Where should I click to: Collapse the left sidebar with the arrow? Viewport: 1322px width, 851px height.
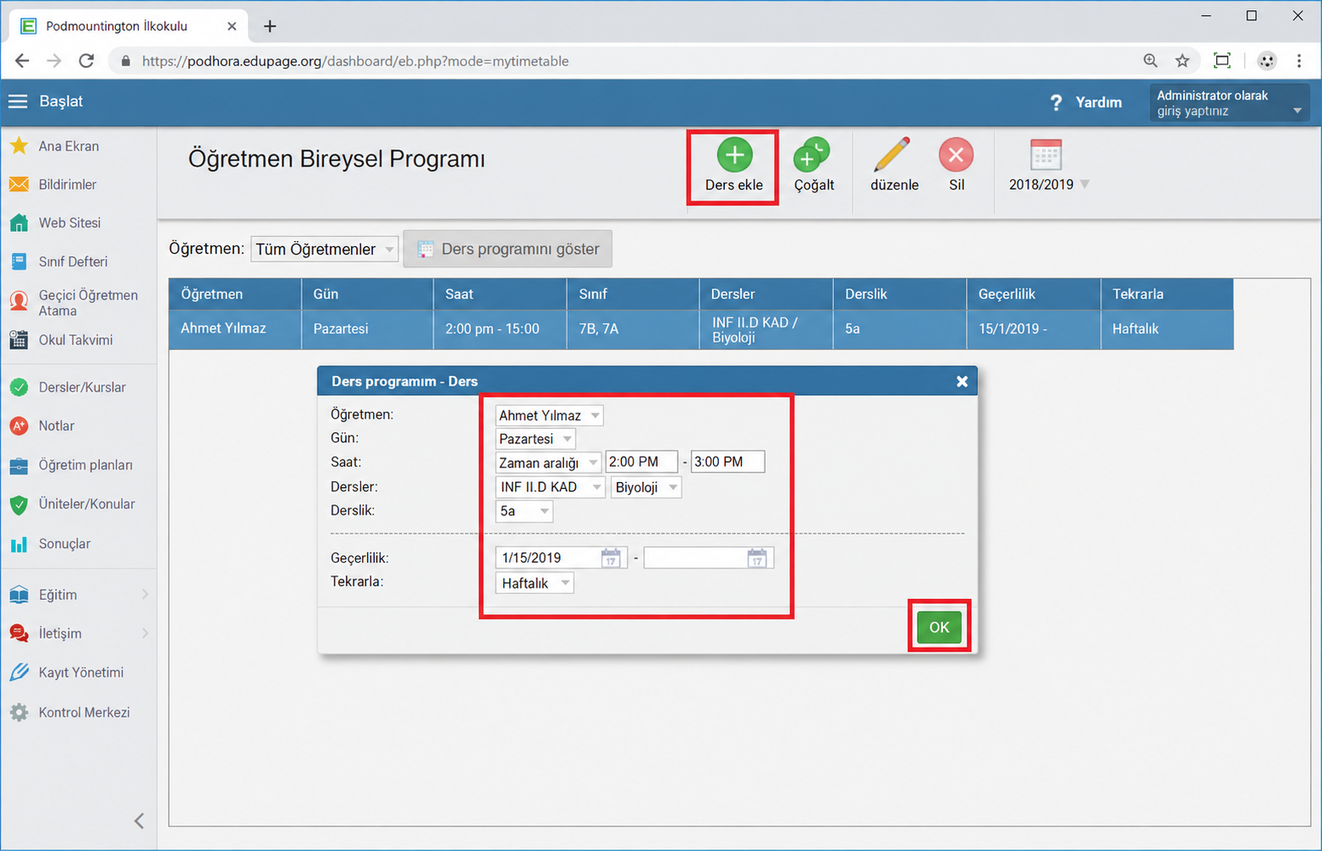pyautogui.click(x=139, y=820)
